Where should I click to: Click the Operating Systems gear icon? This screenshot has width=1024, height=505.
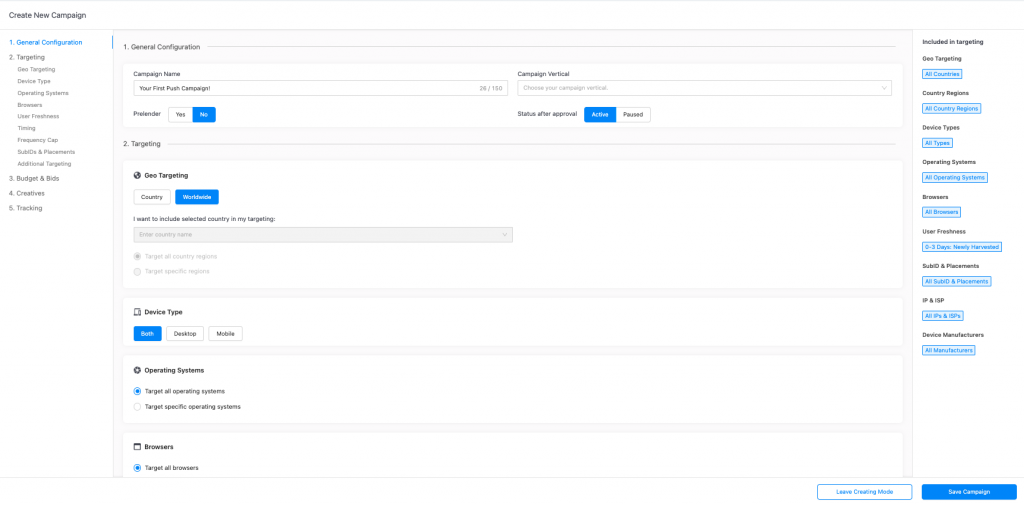coord(137,370)
